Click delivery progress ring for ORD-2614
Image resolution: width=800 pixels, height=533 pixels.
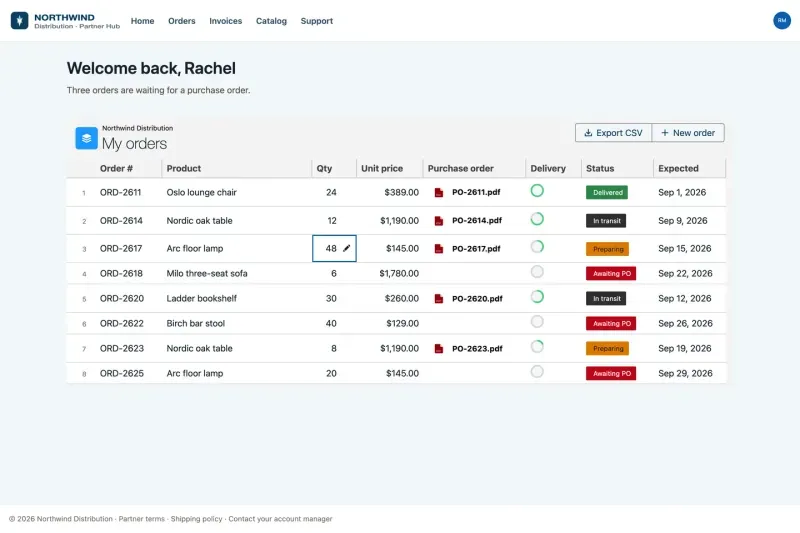537,219
